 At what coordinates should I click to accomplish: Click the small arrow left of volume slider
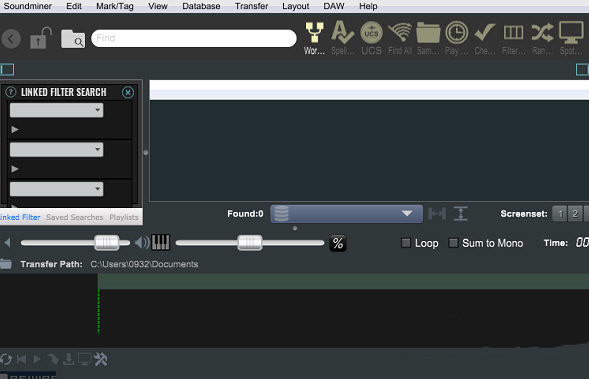[x=7, y=243]
